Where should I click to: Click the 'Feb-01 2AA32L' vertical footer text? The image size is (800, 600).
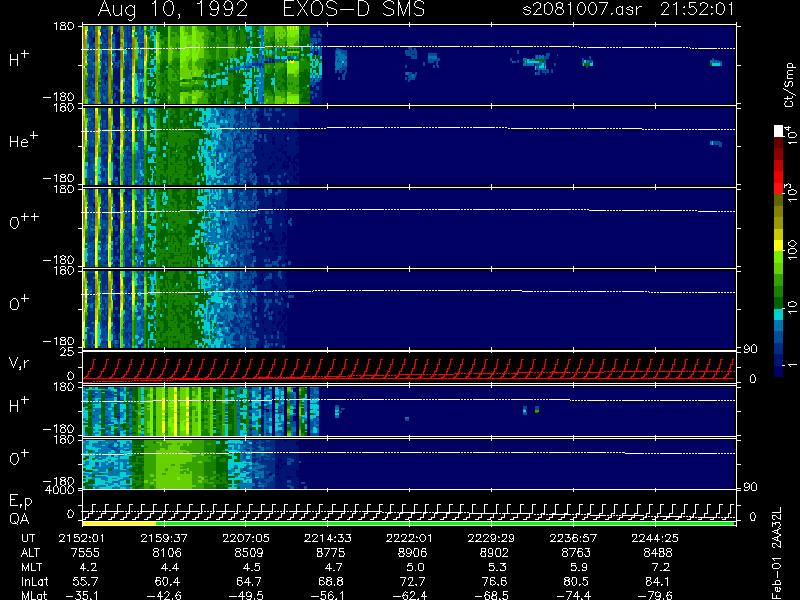(x=777, y=554)
